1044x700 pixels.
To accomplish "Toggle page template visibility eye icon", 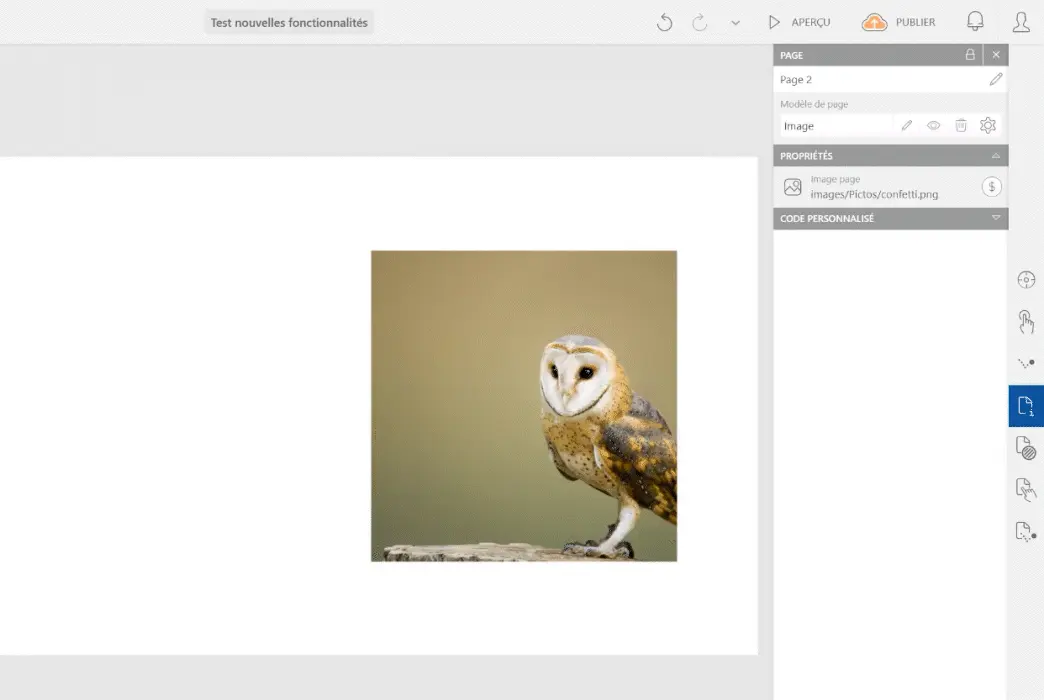I will pyautogui.click(x=933, y=126).
